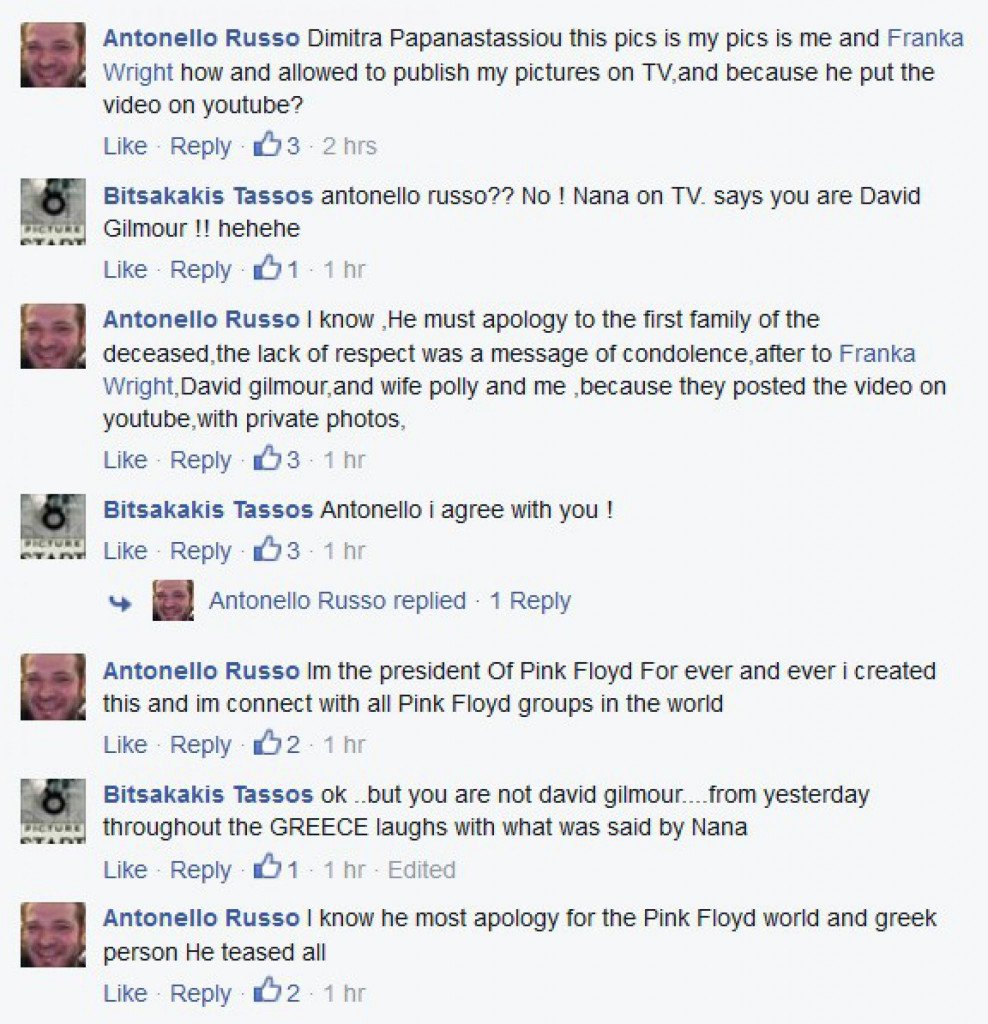
Task: Click the thumbs-up icon on the 'president Of Pink Floyd' comment
Action: coord(267,743)
